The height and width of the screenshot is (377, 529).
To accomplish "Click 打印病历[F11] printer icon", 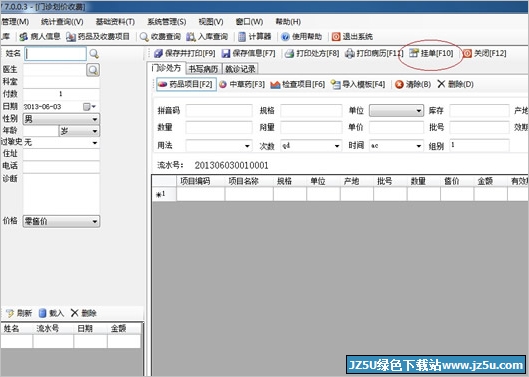I will [x=350, y=53].
